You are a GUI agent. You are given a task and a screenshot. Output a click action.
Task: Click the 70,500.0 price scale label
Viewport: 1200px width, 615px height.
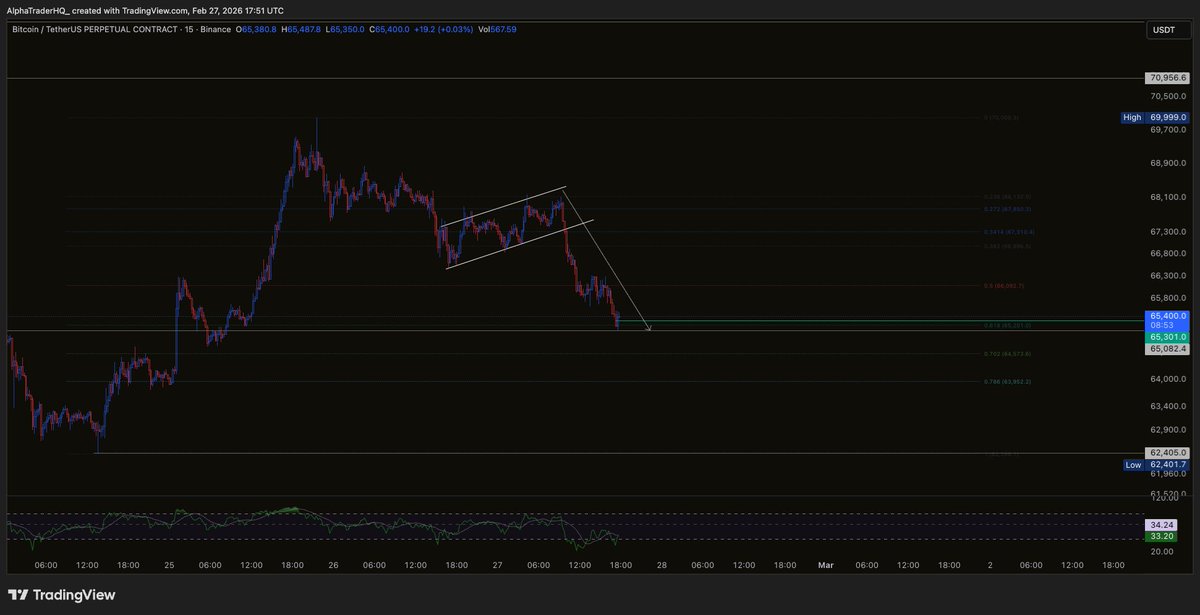[1168, 96]
